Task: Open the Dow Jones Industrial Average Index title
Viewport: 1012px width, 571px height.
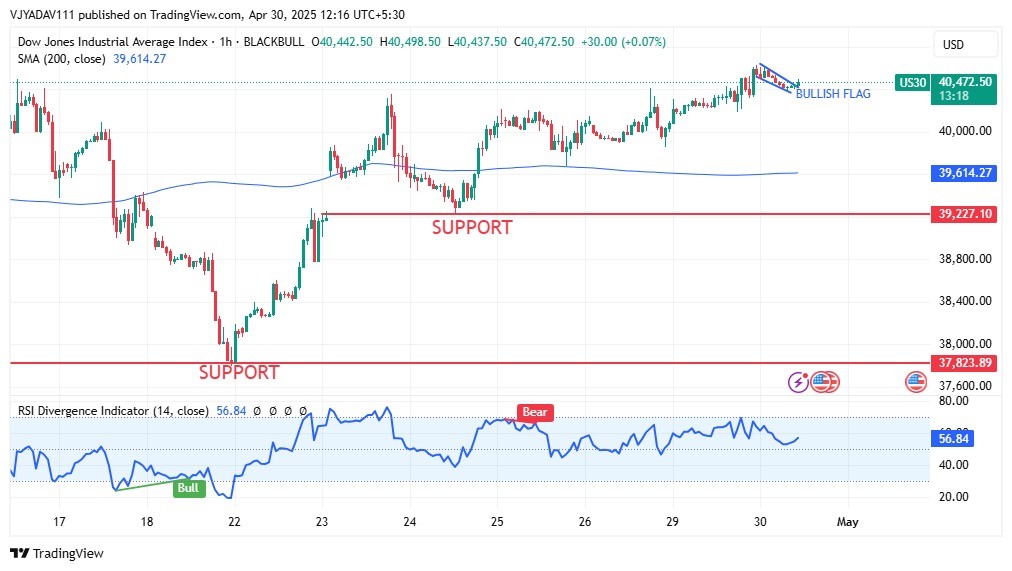Action: [x=112, y=42]
